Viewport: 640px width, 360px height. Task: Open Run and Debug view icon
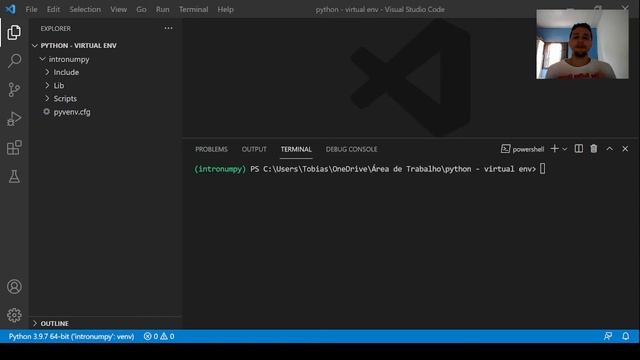[14, 119]
